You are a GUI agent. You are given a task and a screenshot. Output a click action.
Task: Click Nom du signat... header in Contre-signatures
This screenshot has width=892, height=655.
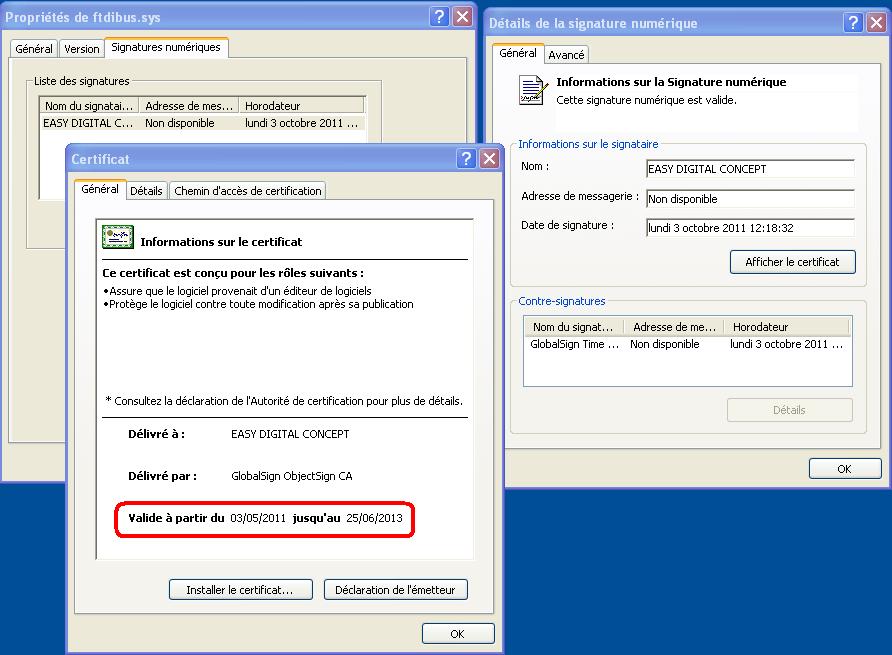tap(573, 327)
